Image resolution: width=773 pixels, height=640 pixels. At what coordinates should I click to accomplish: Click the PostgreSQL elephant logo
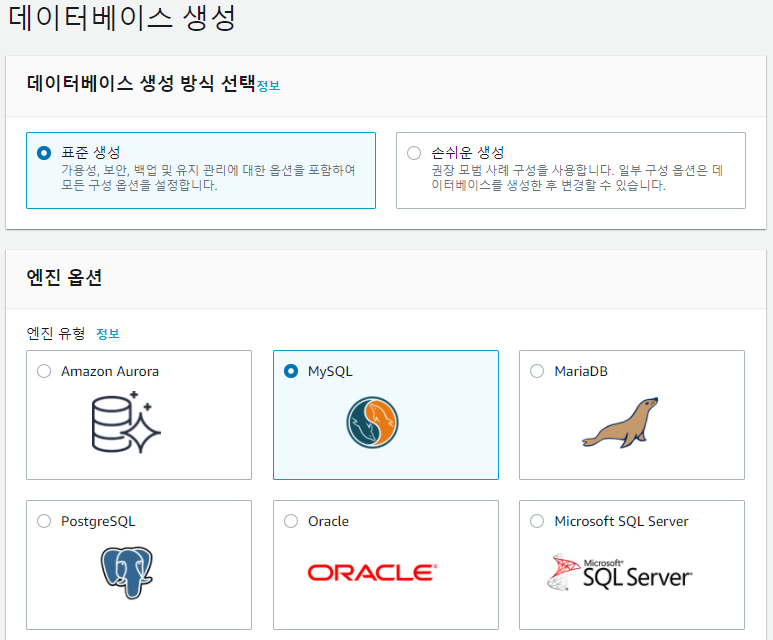click(x=127, y=572)
